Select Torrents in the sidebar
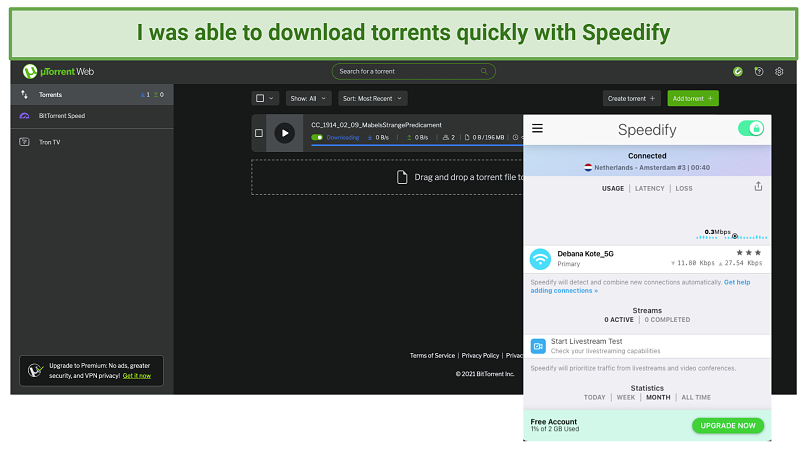Viewport: 806px width, 453px height. [x=93, y=95]
